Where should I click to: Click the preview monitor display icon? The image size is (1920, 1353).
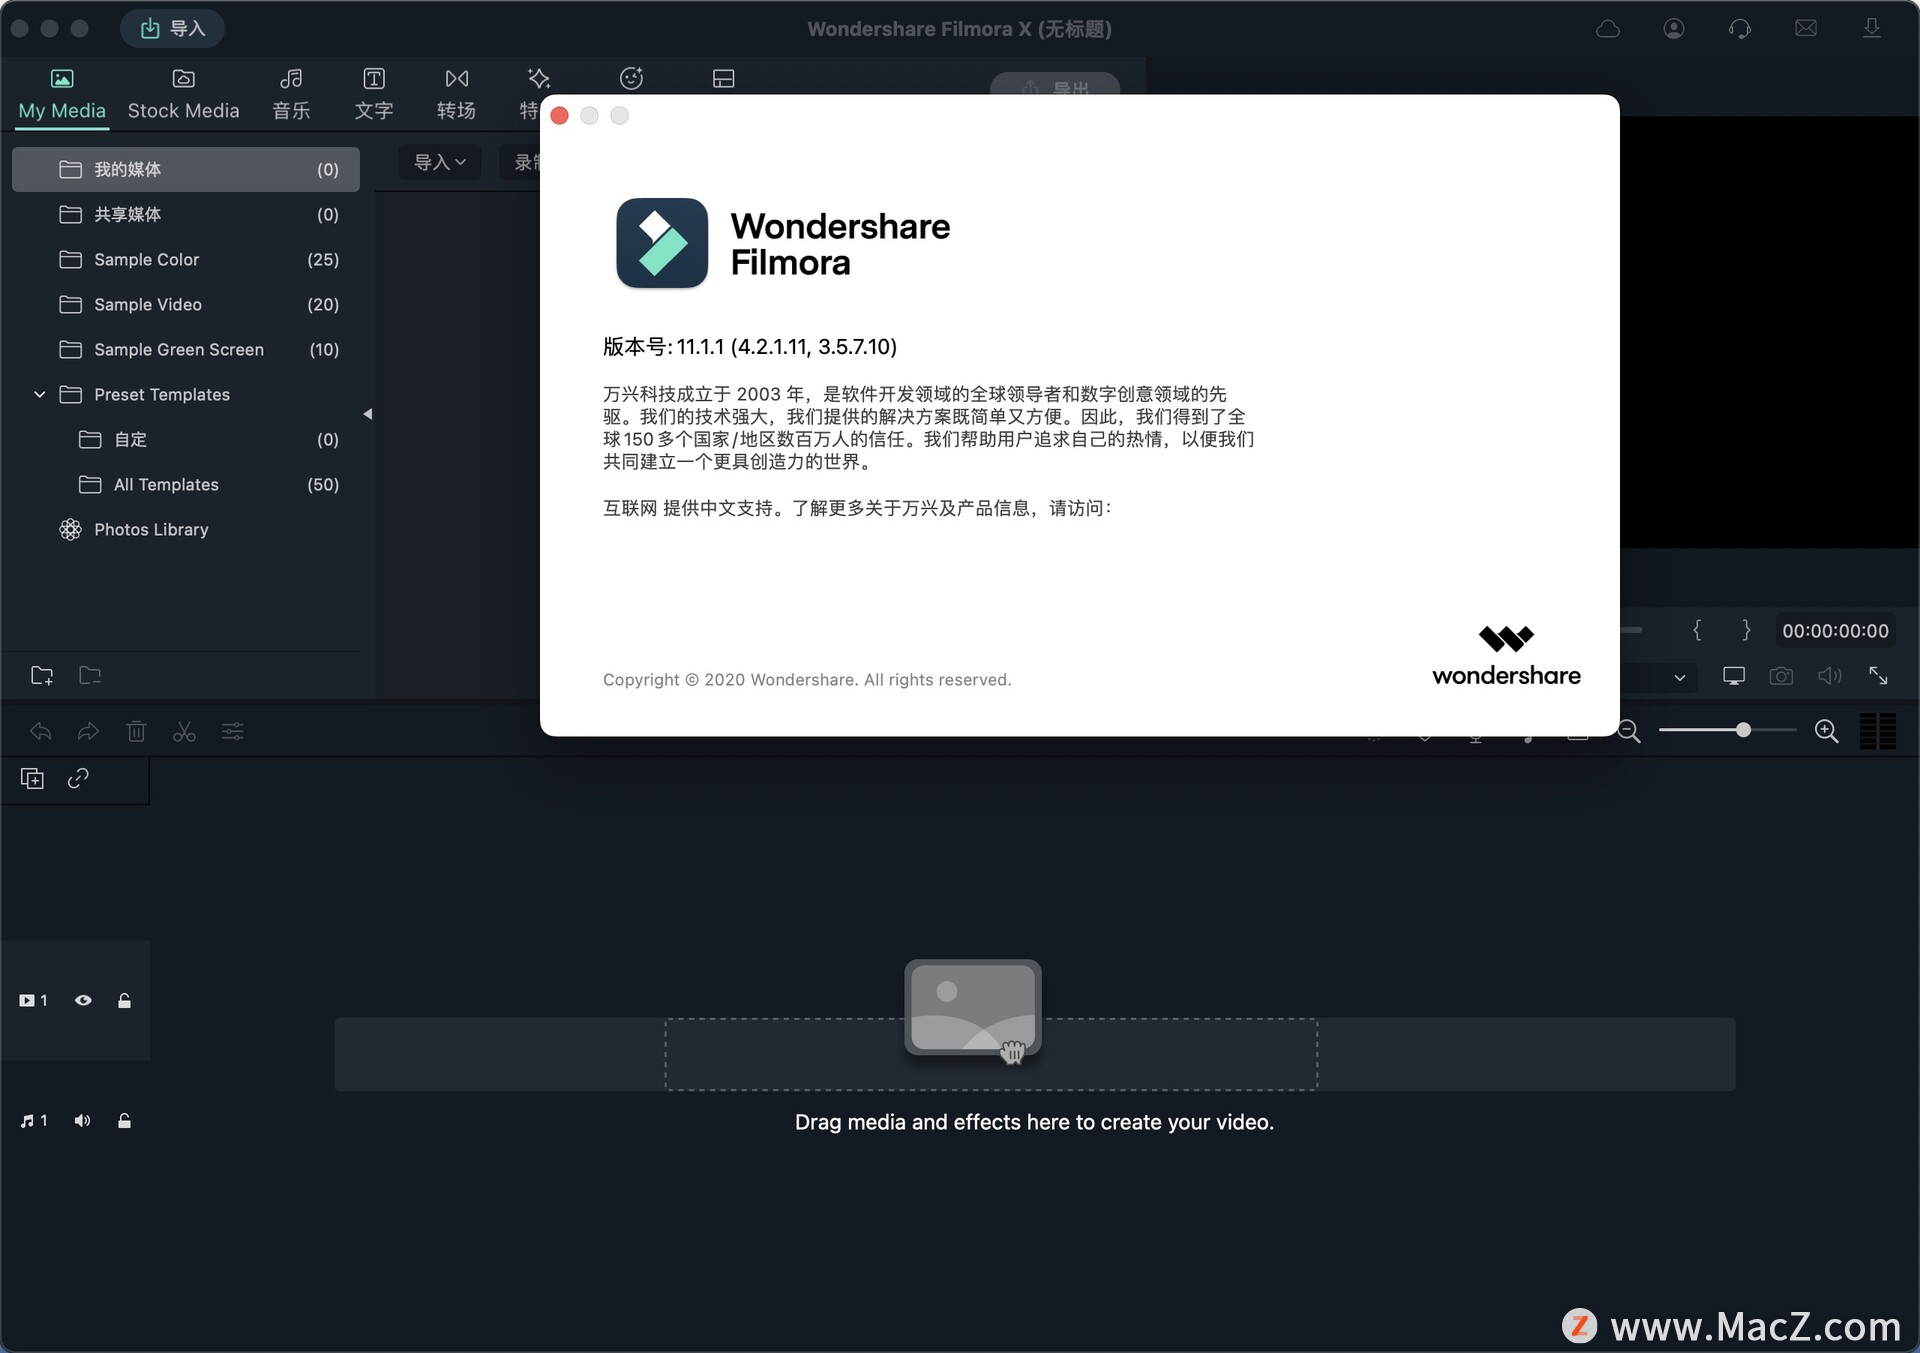1733,676
